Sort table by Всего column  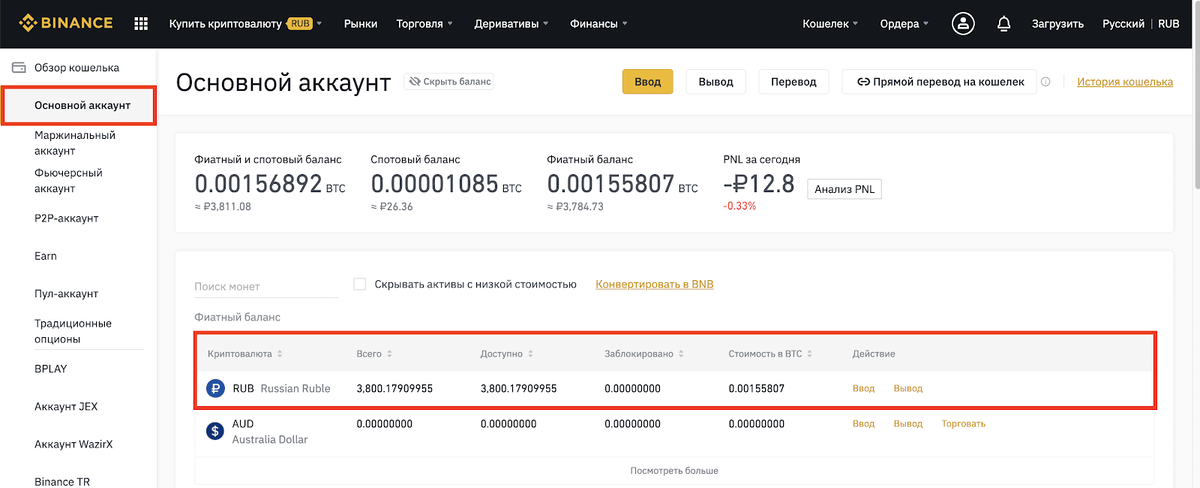(374, 354)
